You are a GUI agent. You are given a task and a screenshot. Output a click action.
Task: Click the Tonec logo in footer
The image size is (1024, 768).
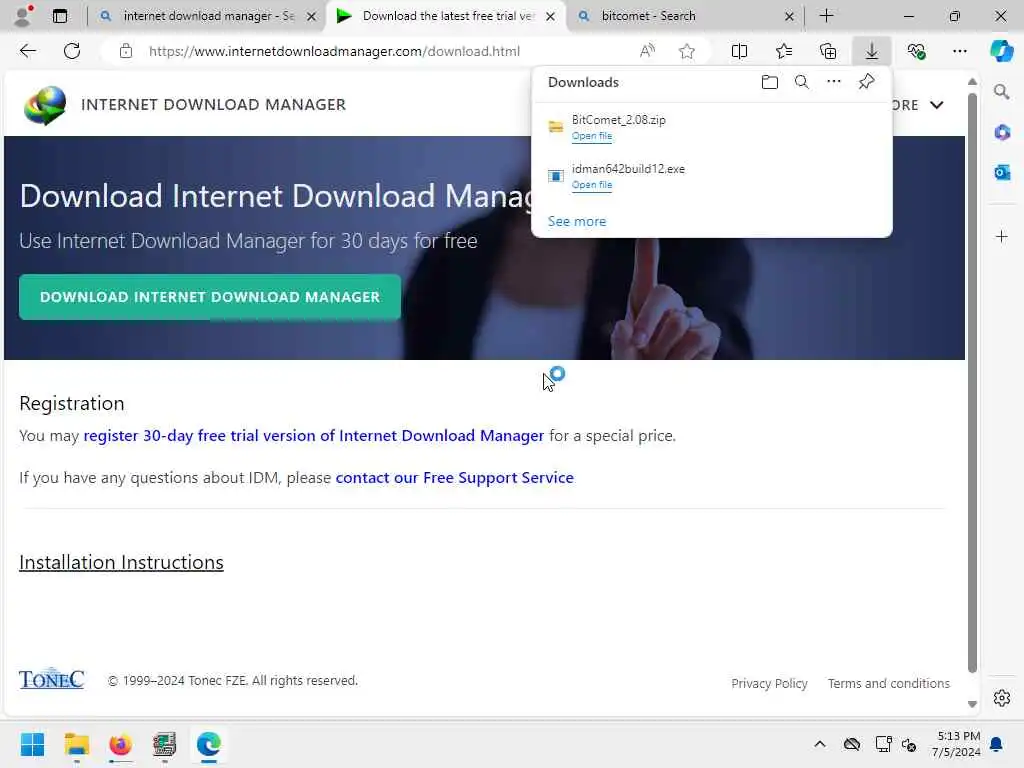(52, 679)
